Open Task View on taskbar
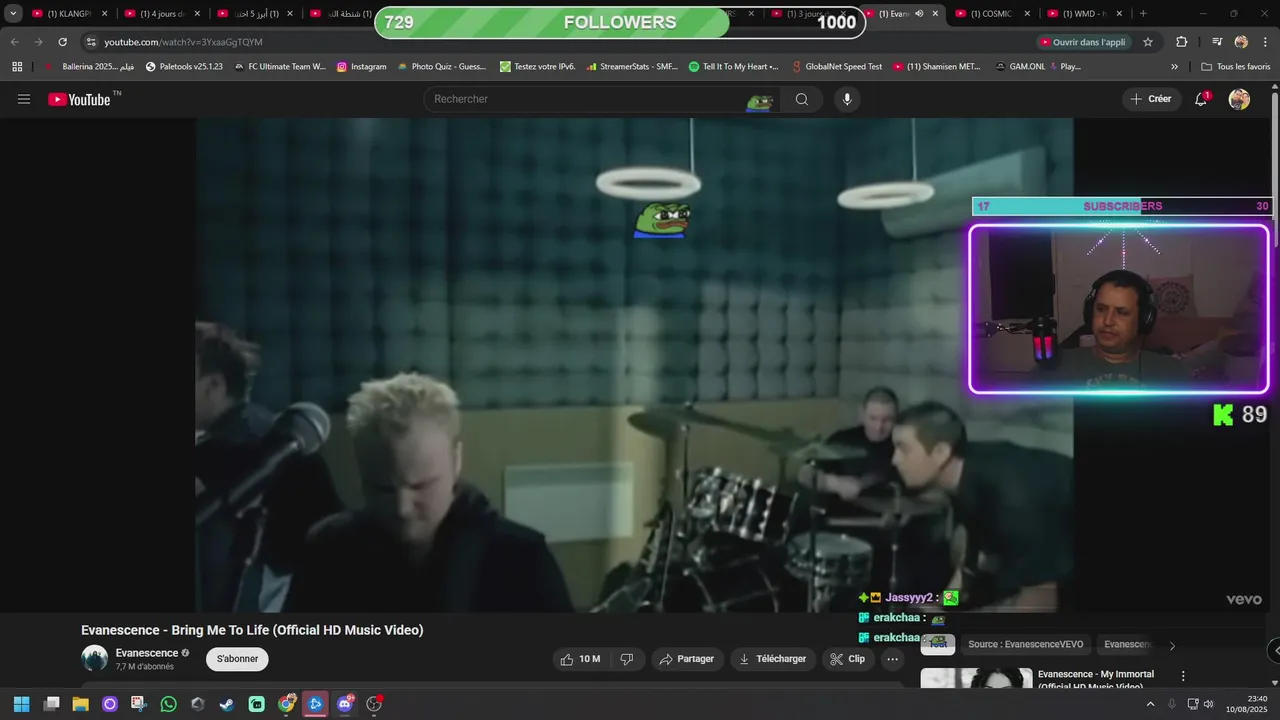 [x=52, y=704]
